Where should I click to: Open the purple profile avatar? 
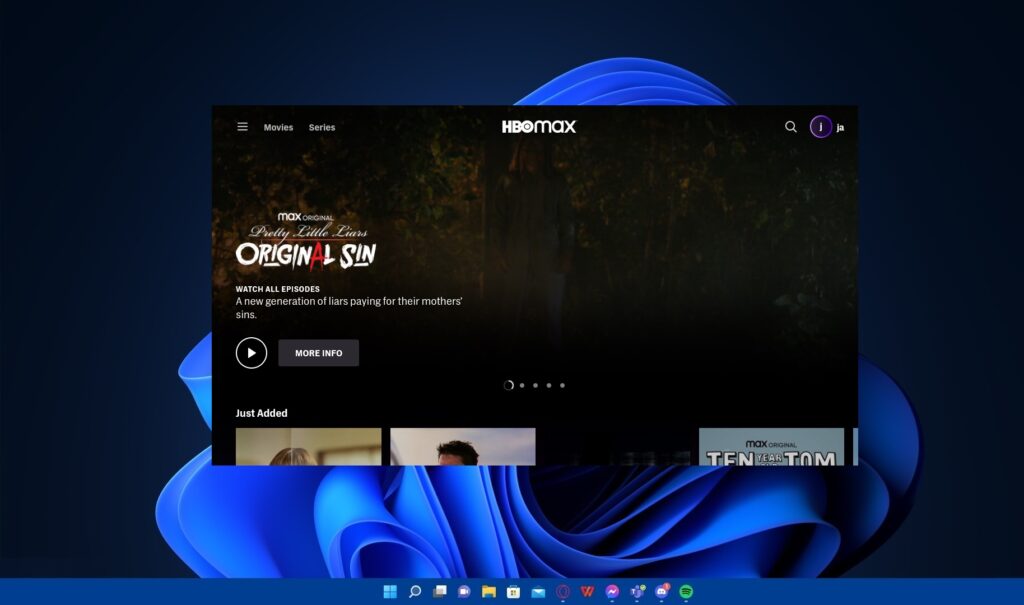point(821,127)
